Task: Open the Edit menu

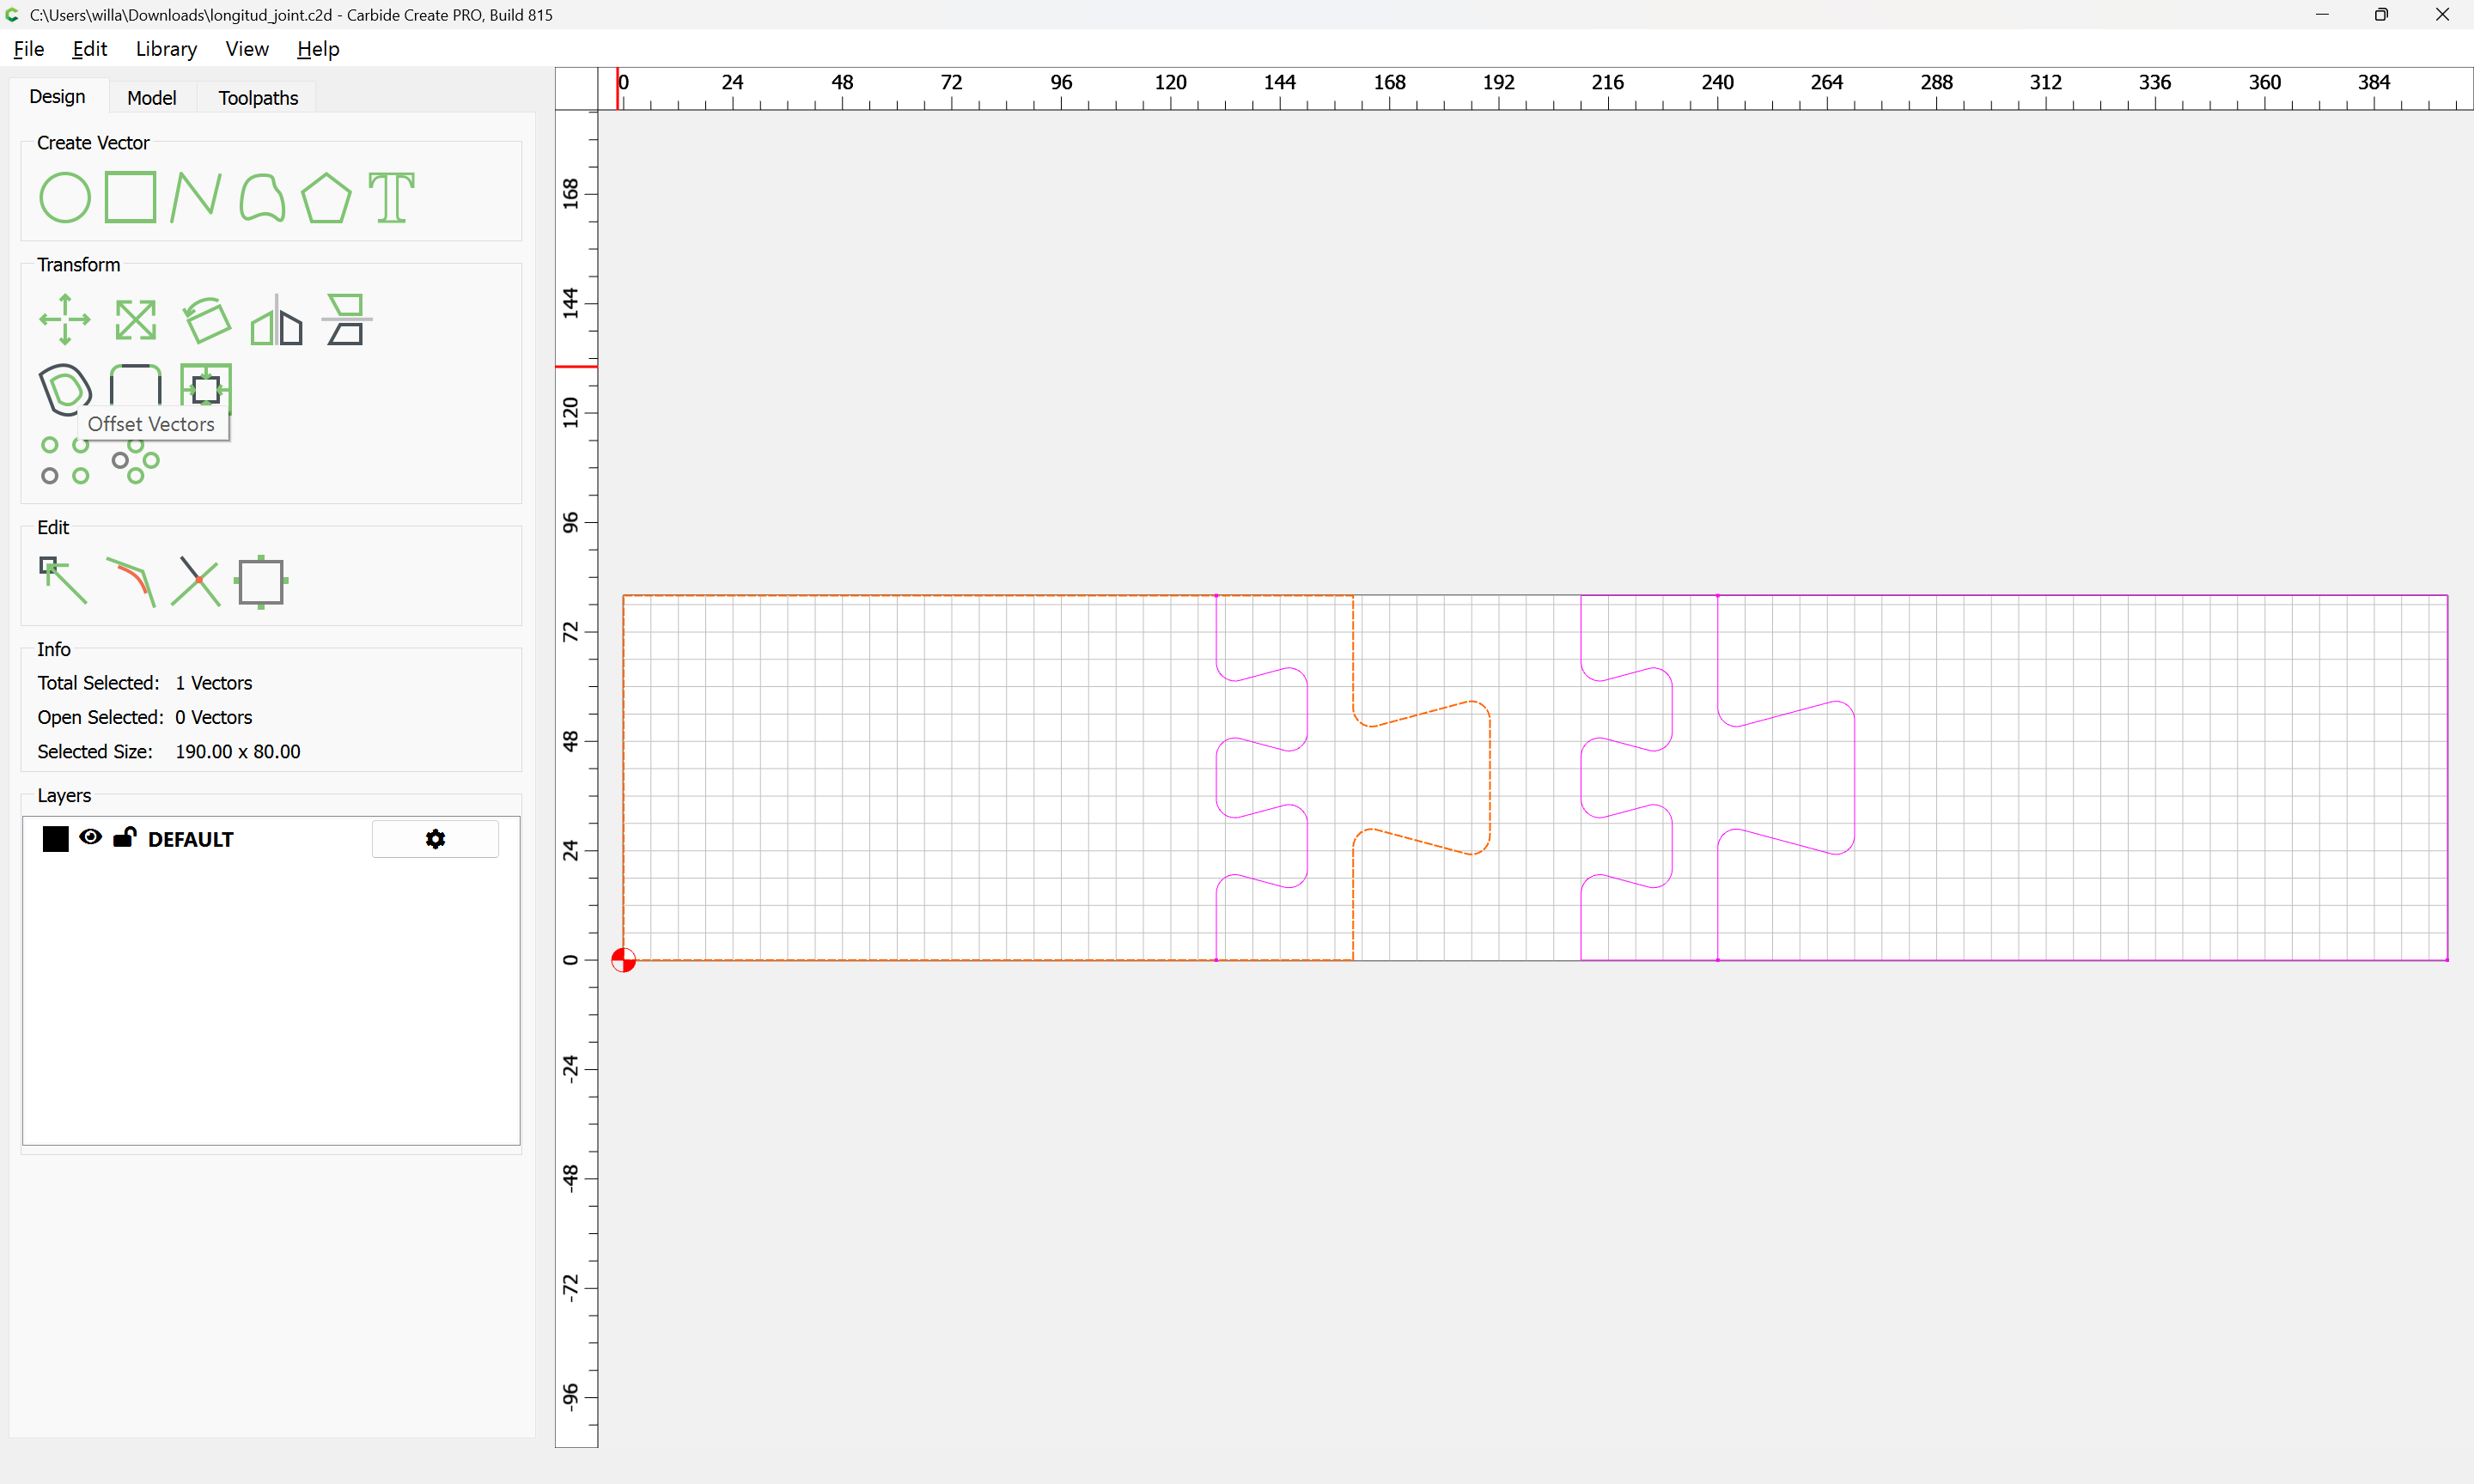Action: pyautogui.click(x=89, y=49)
